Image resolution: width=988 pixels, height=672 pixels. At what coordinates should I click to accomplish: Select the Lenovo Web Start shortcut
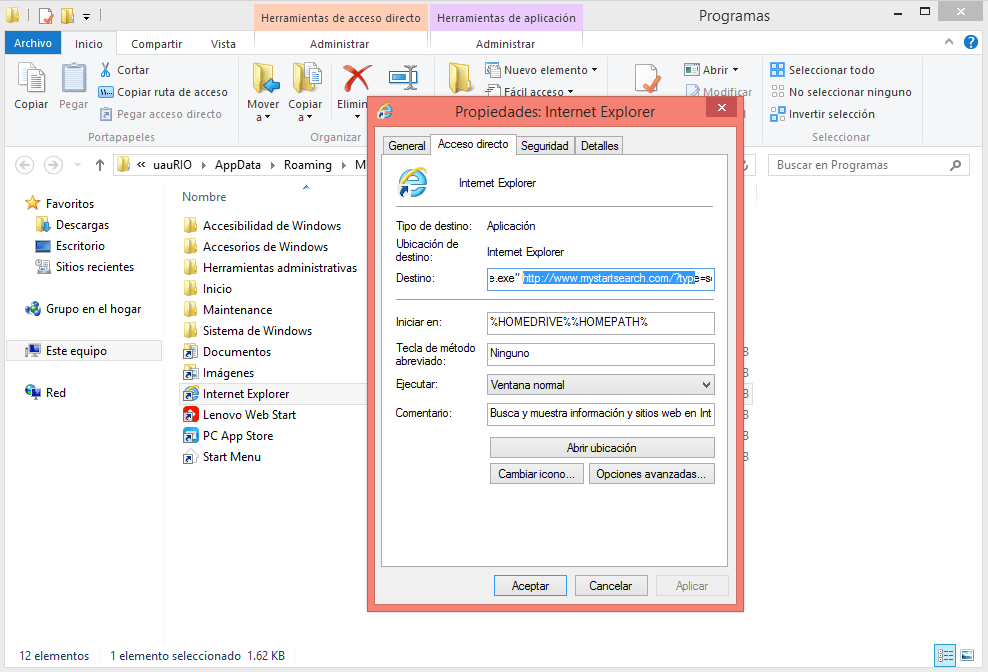tap(249, 415)
